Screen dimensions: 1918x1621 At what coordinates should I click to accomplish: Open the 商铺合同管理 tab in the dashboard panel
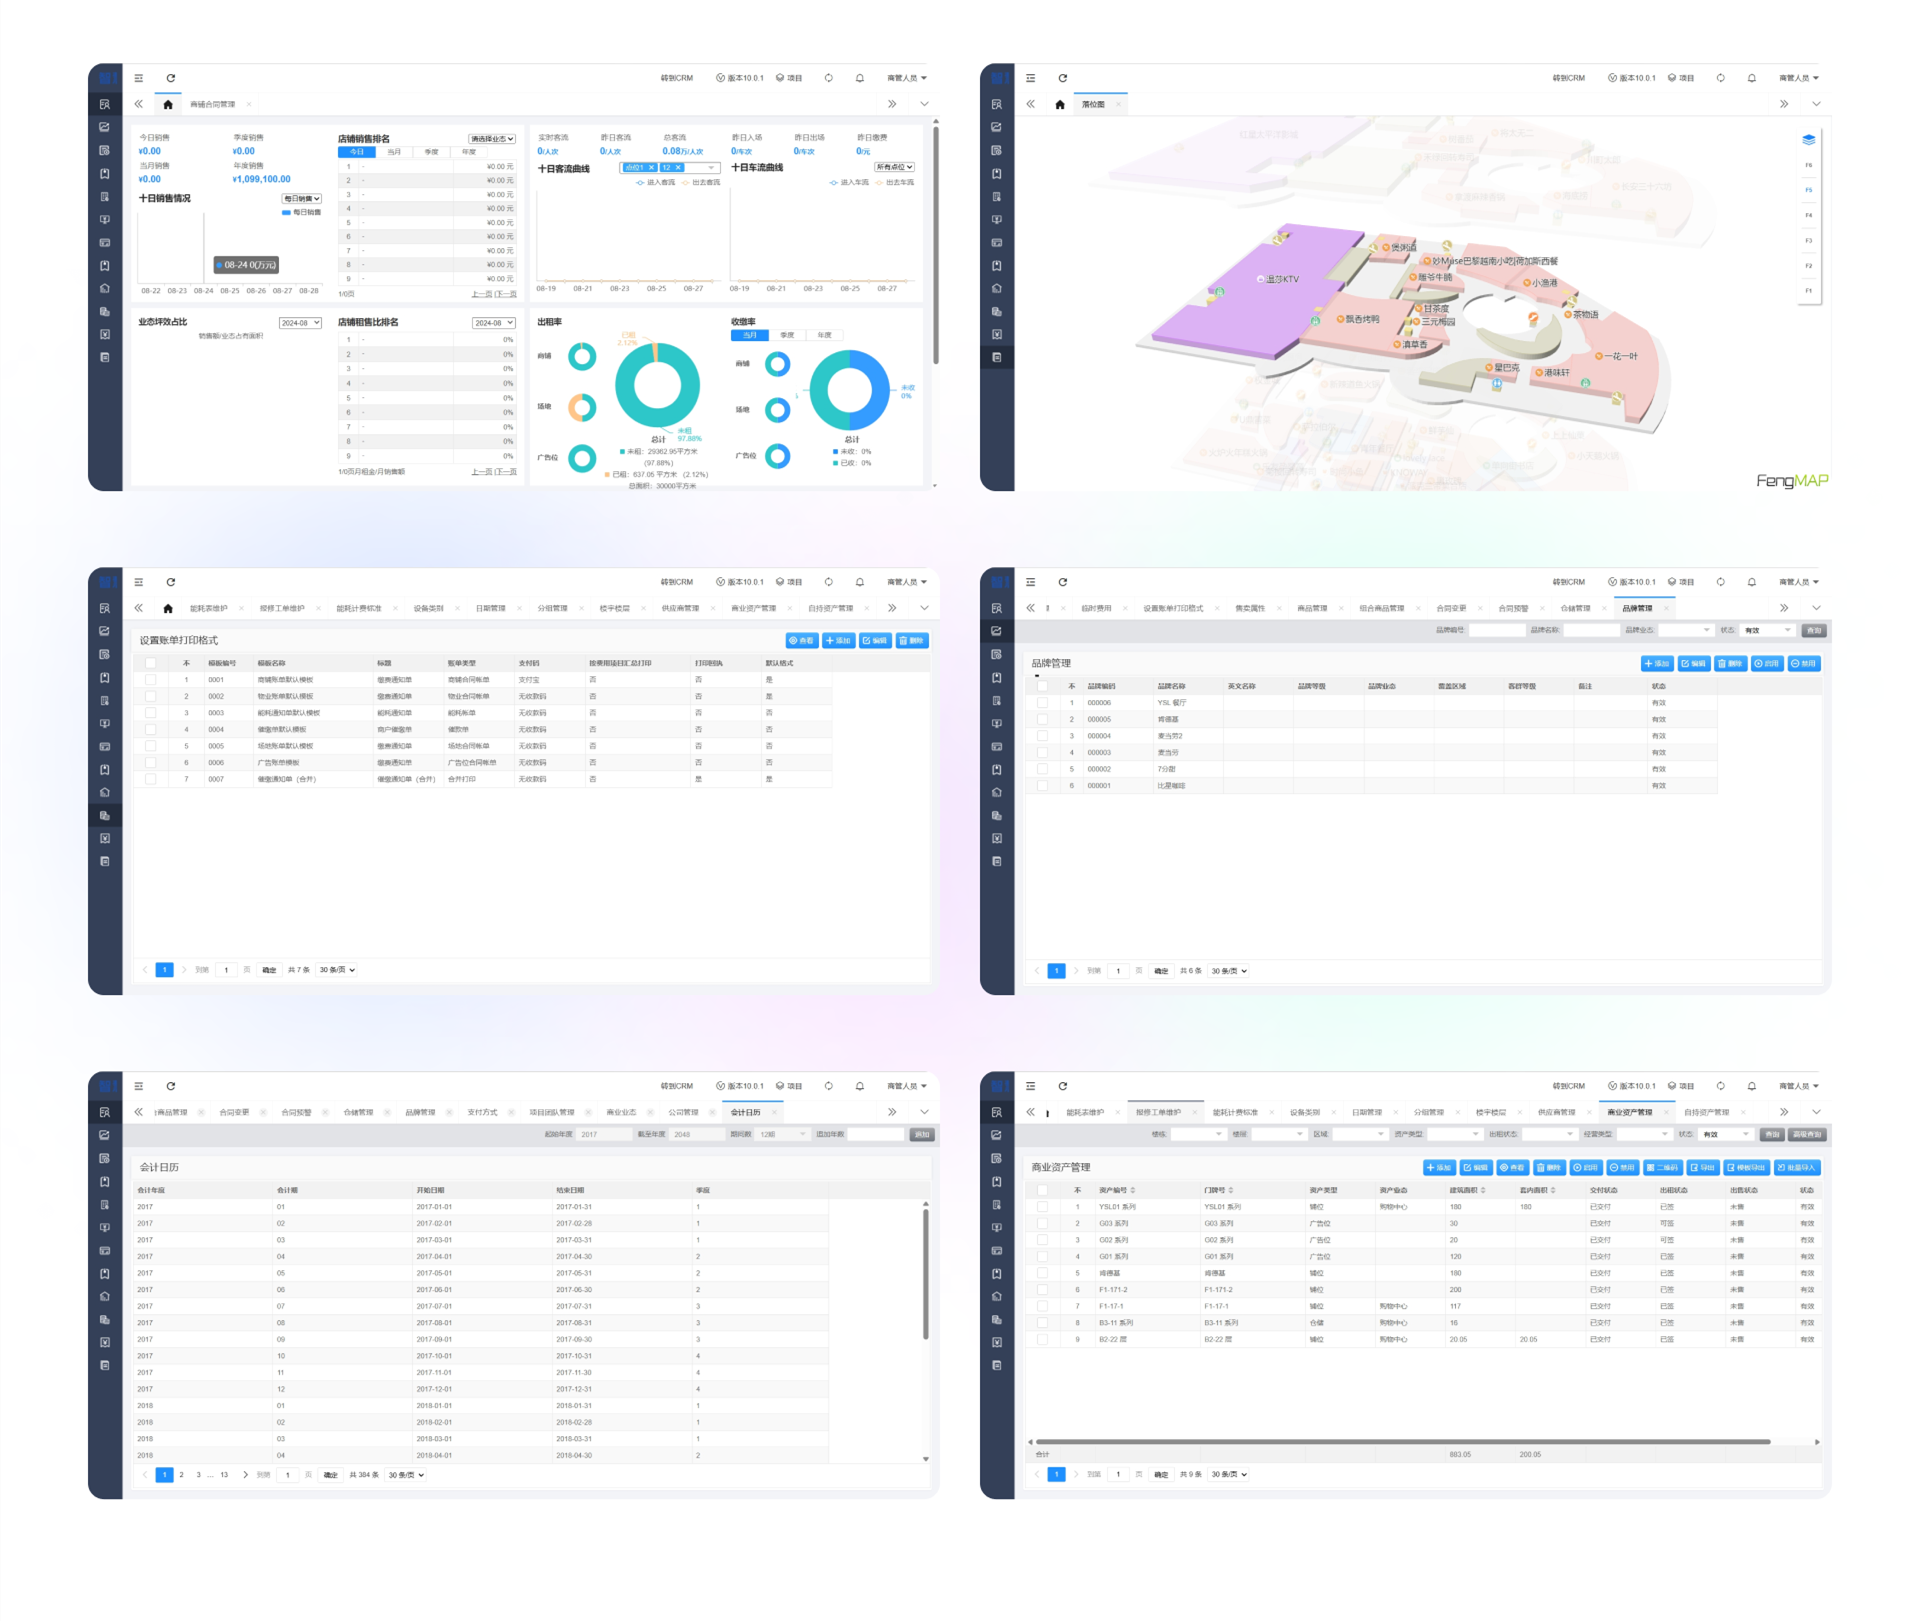[x=213, y=104]
